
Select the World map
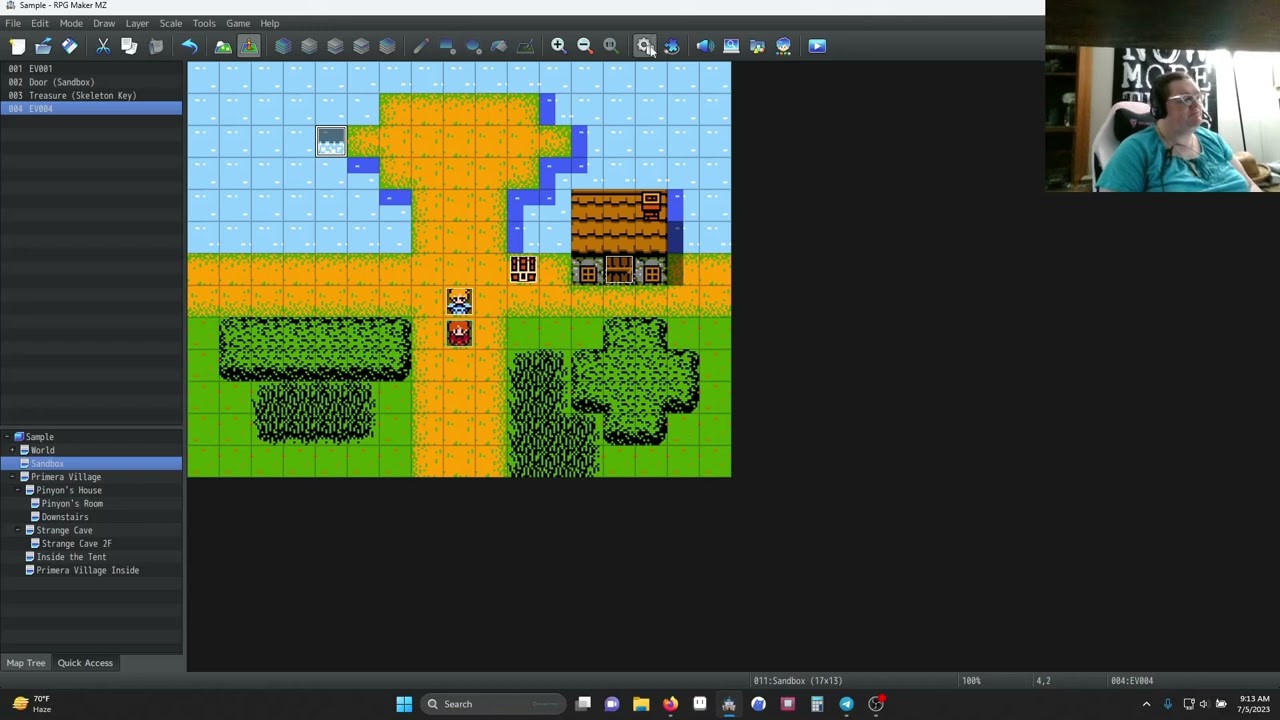[42, 450]
